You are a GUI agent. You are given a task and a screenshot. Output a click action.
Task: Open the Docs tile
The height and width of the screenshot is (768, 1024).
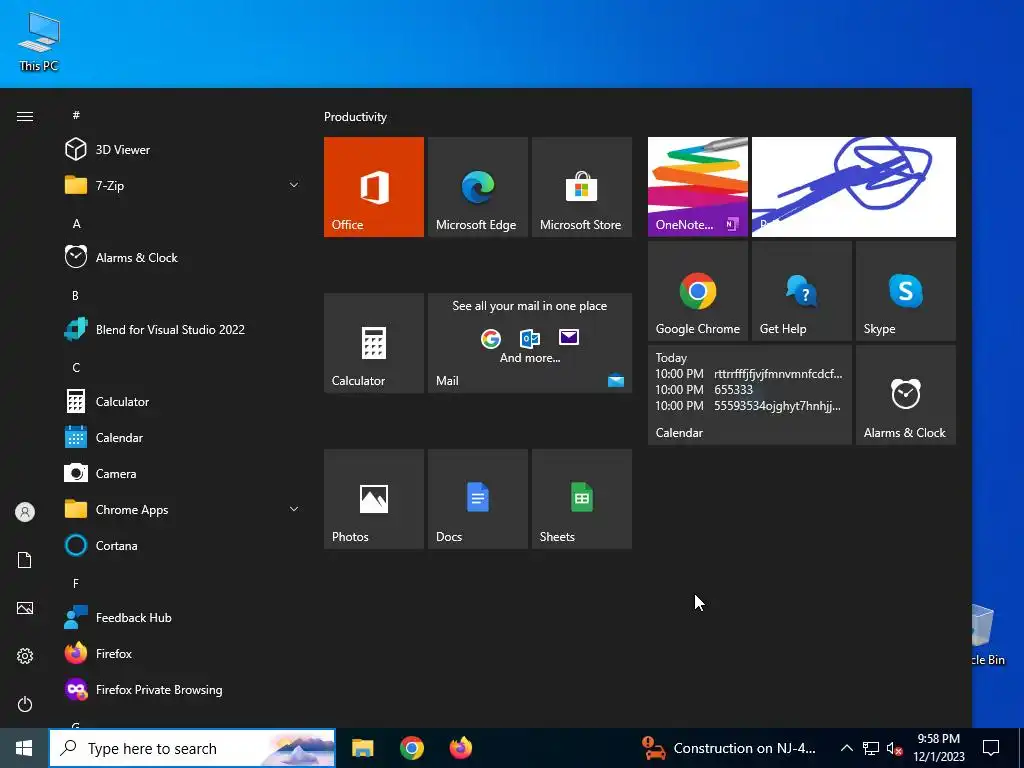pos(477,499)
